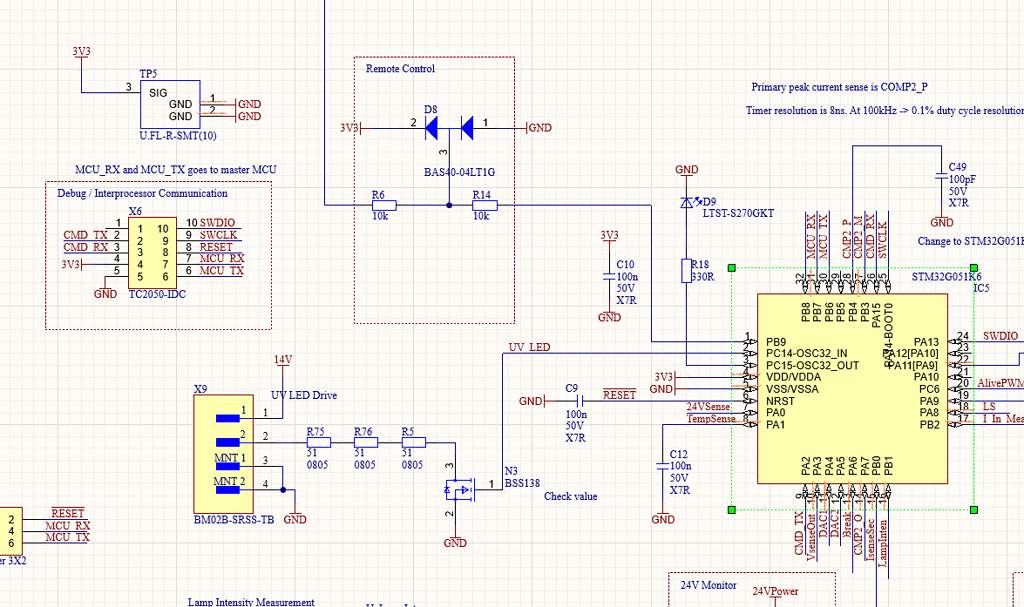This screenshot has width=1024, height=607.
Task: Click the NRST pin name on IC5
Action: [x=780, y=401]
